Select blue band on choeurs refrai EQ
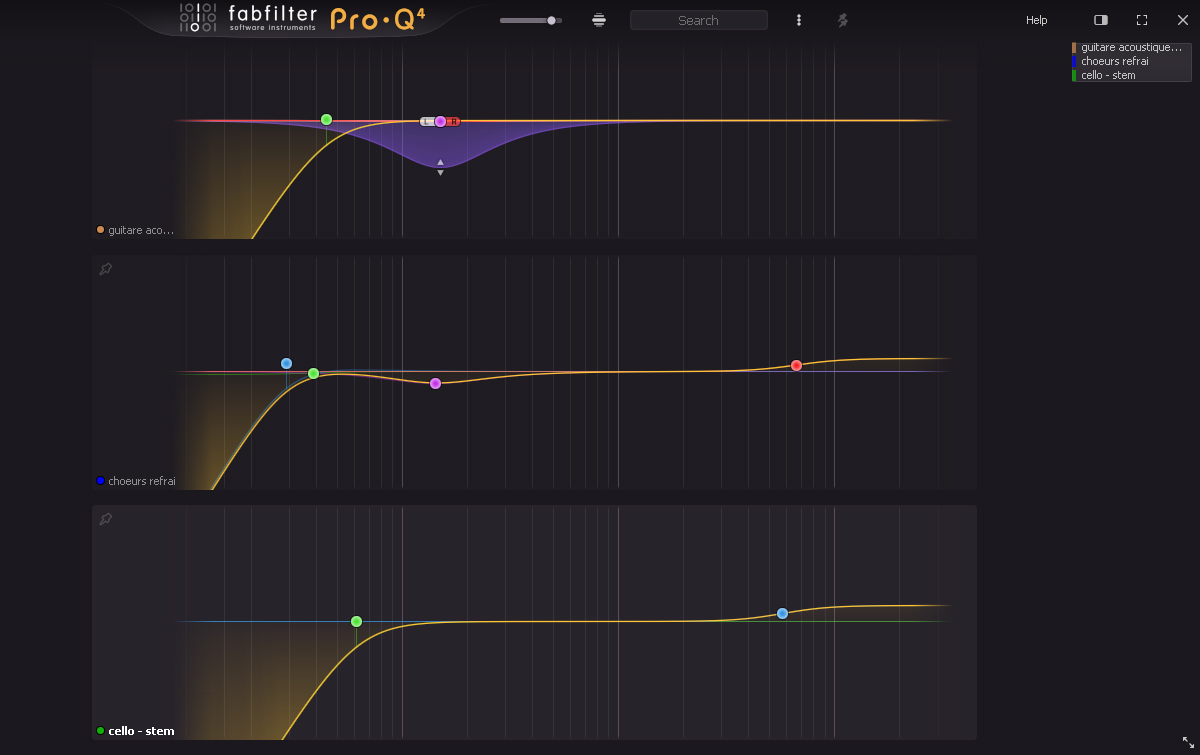This screenshot has width=1200, height=755. [x=286, y=363]
